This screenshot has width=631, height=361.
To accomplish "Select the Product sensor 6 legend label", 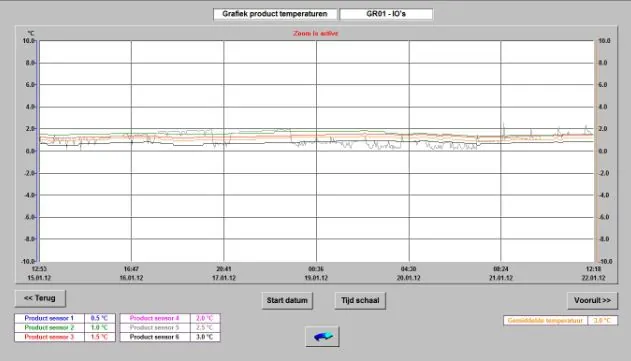I will pyautogui.click(x=155, y=337).
